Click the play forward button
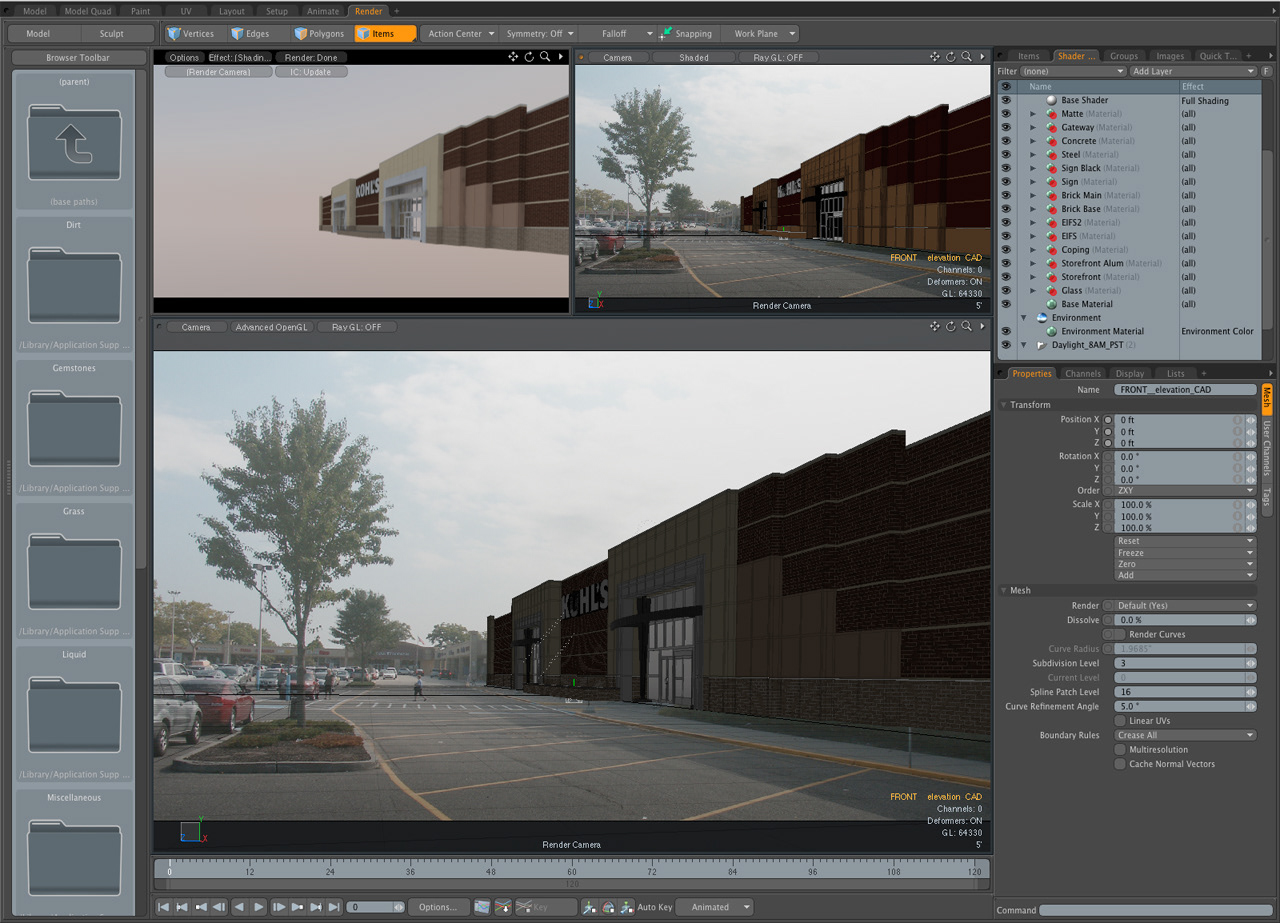The image size is (1280, 923). coord(259,907)
